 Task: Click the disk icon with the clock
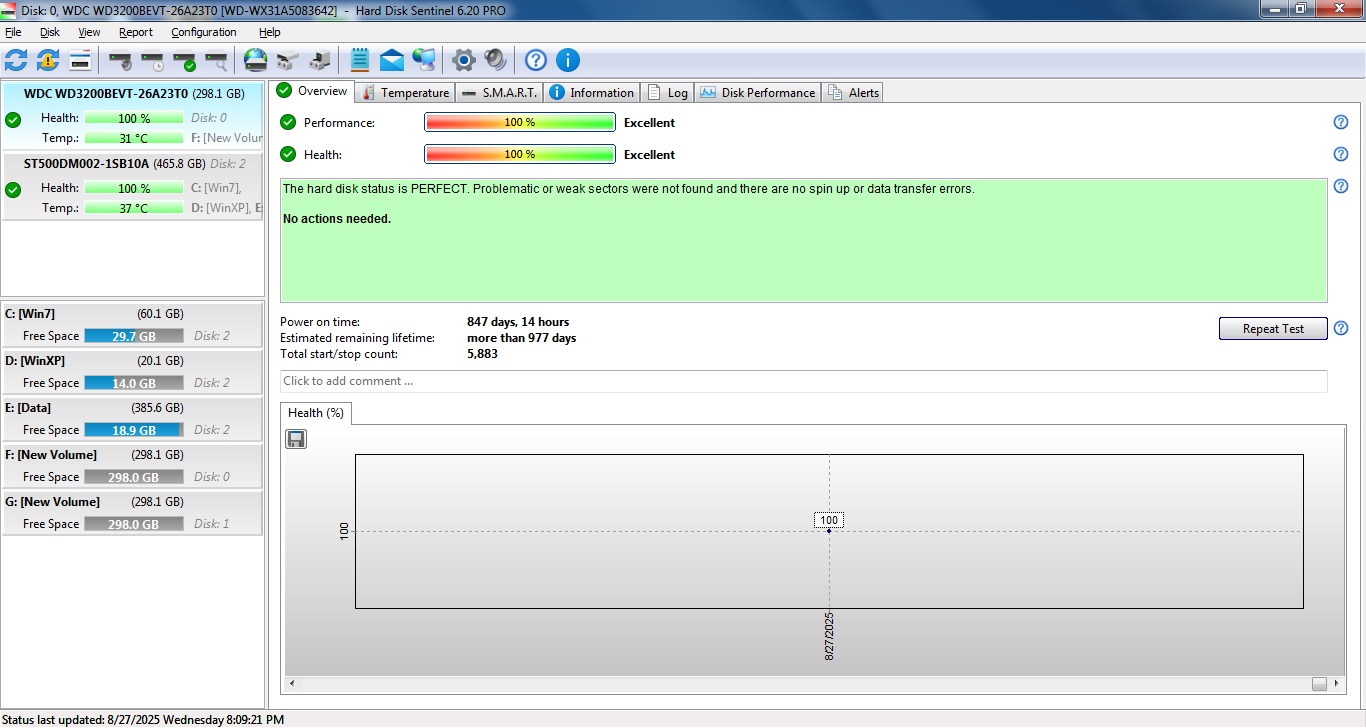point(152,61)
